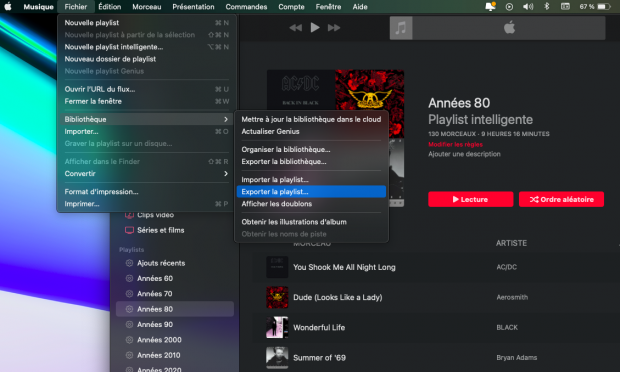The image size is (620, 372).
Task: Expand the Convertir submenu arrow
Action: pyautogui.click(x=226, y=174)
